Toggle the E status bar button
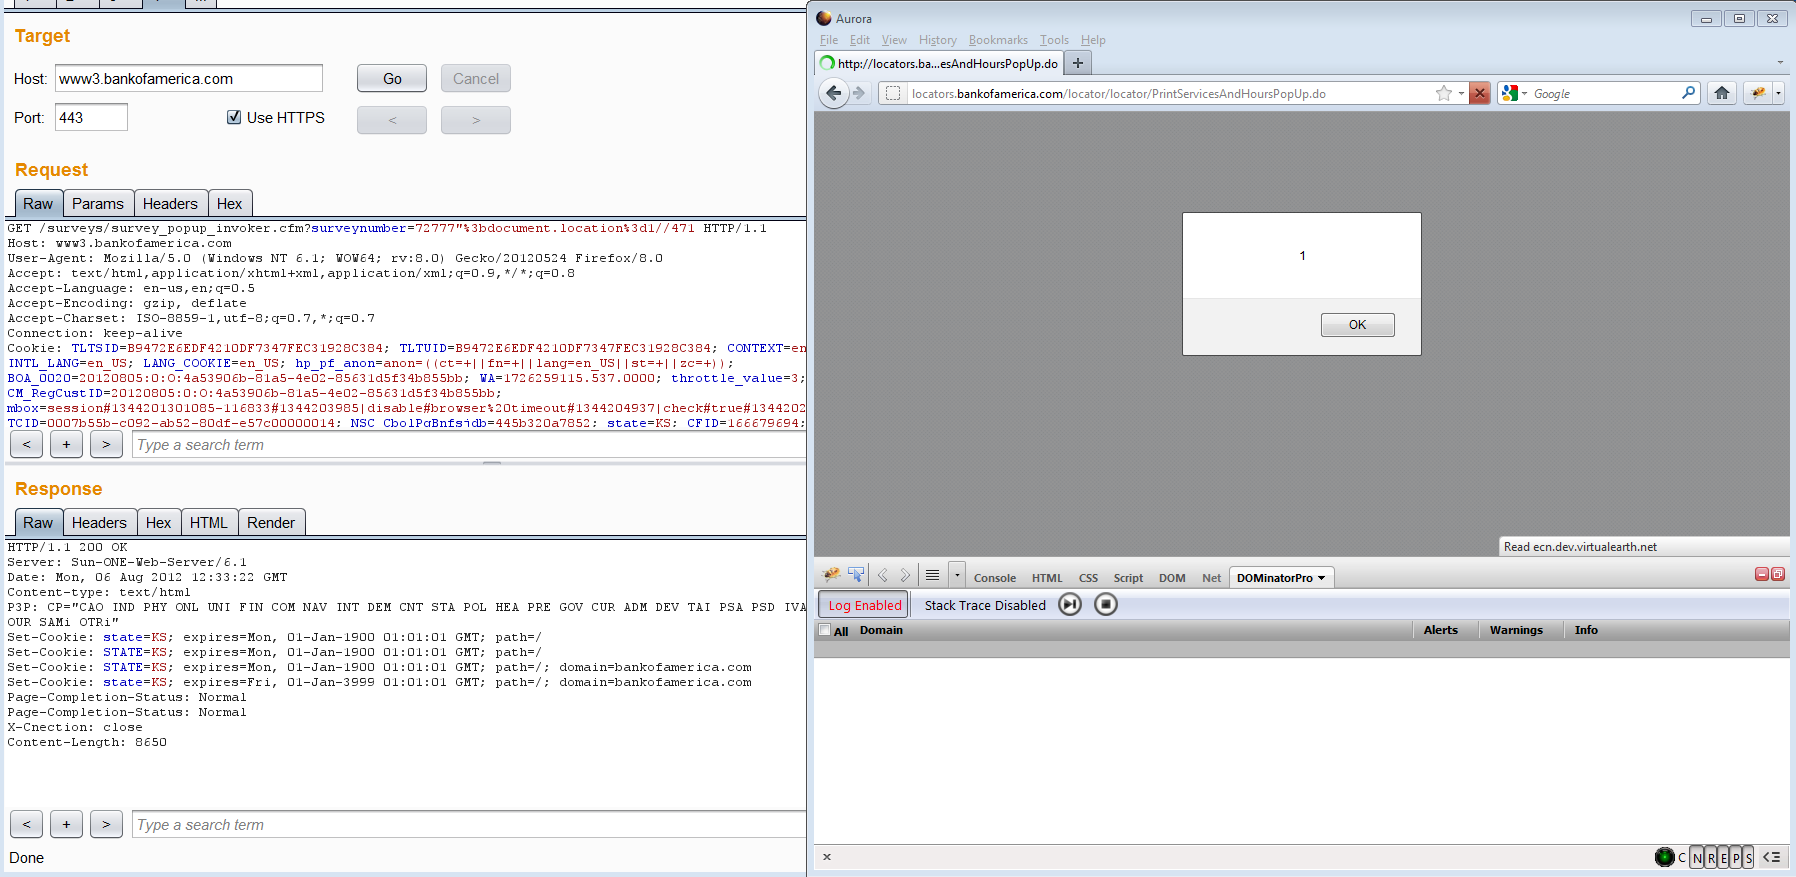 pos(1724,858)
